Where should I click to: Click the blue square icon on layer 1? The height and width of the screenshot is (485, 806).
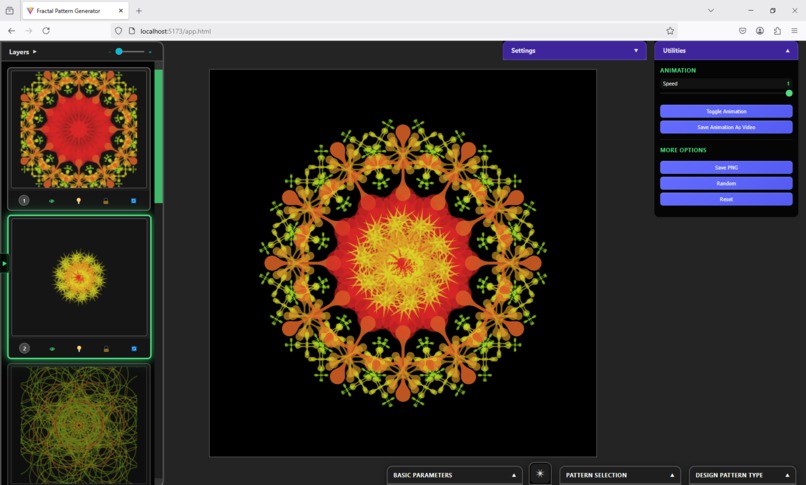134,201
